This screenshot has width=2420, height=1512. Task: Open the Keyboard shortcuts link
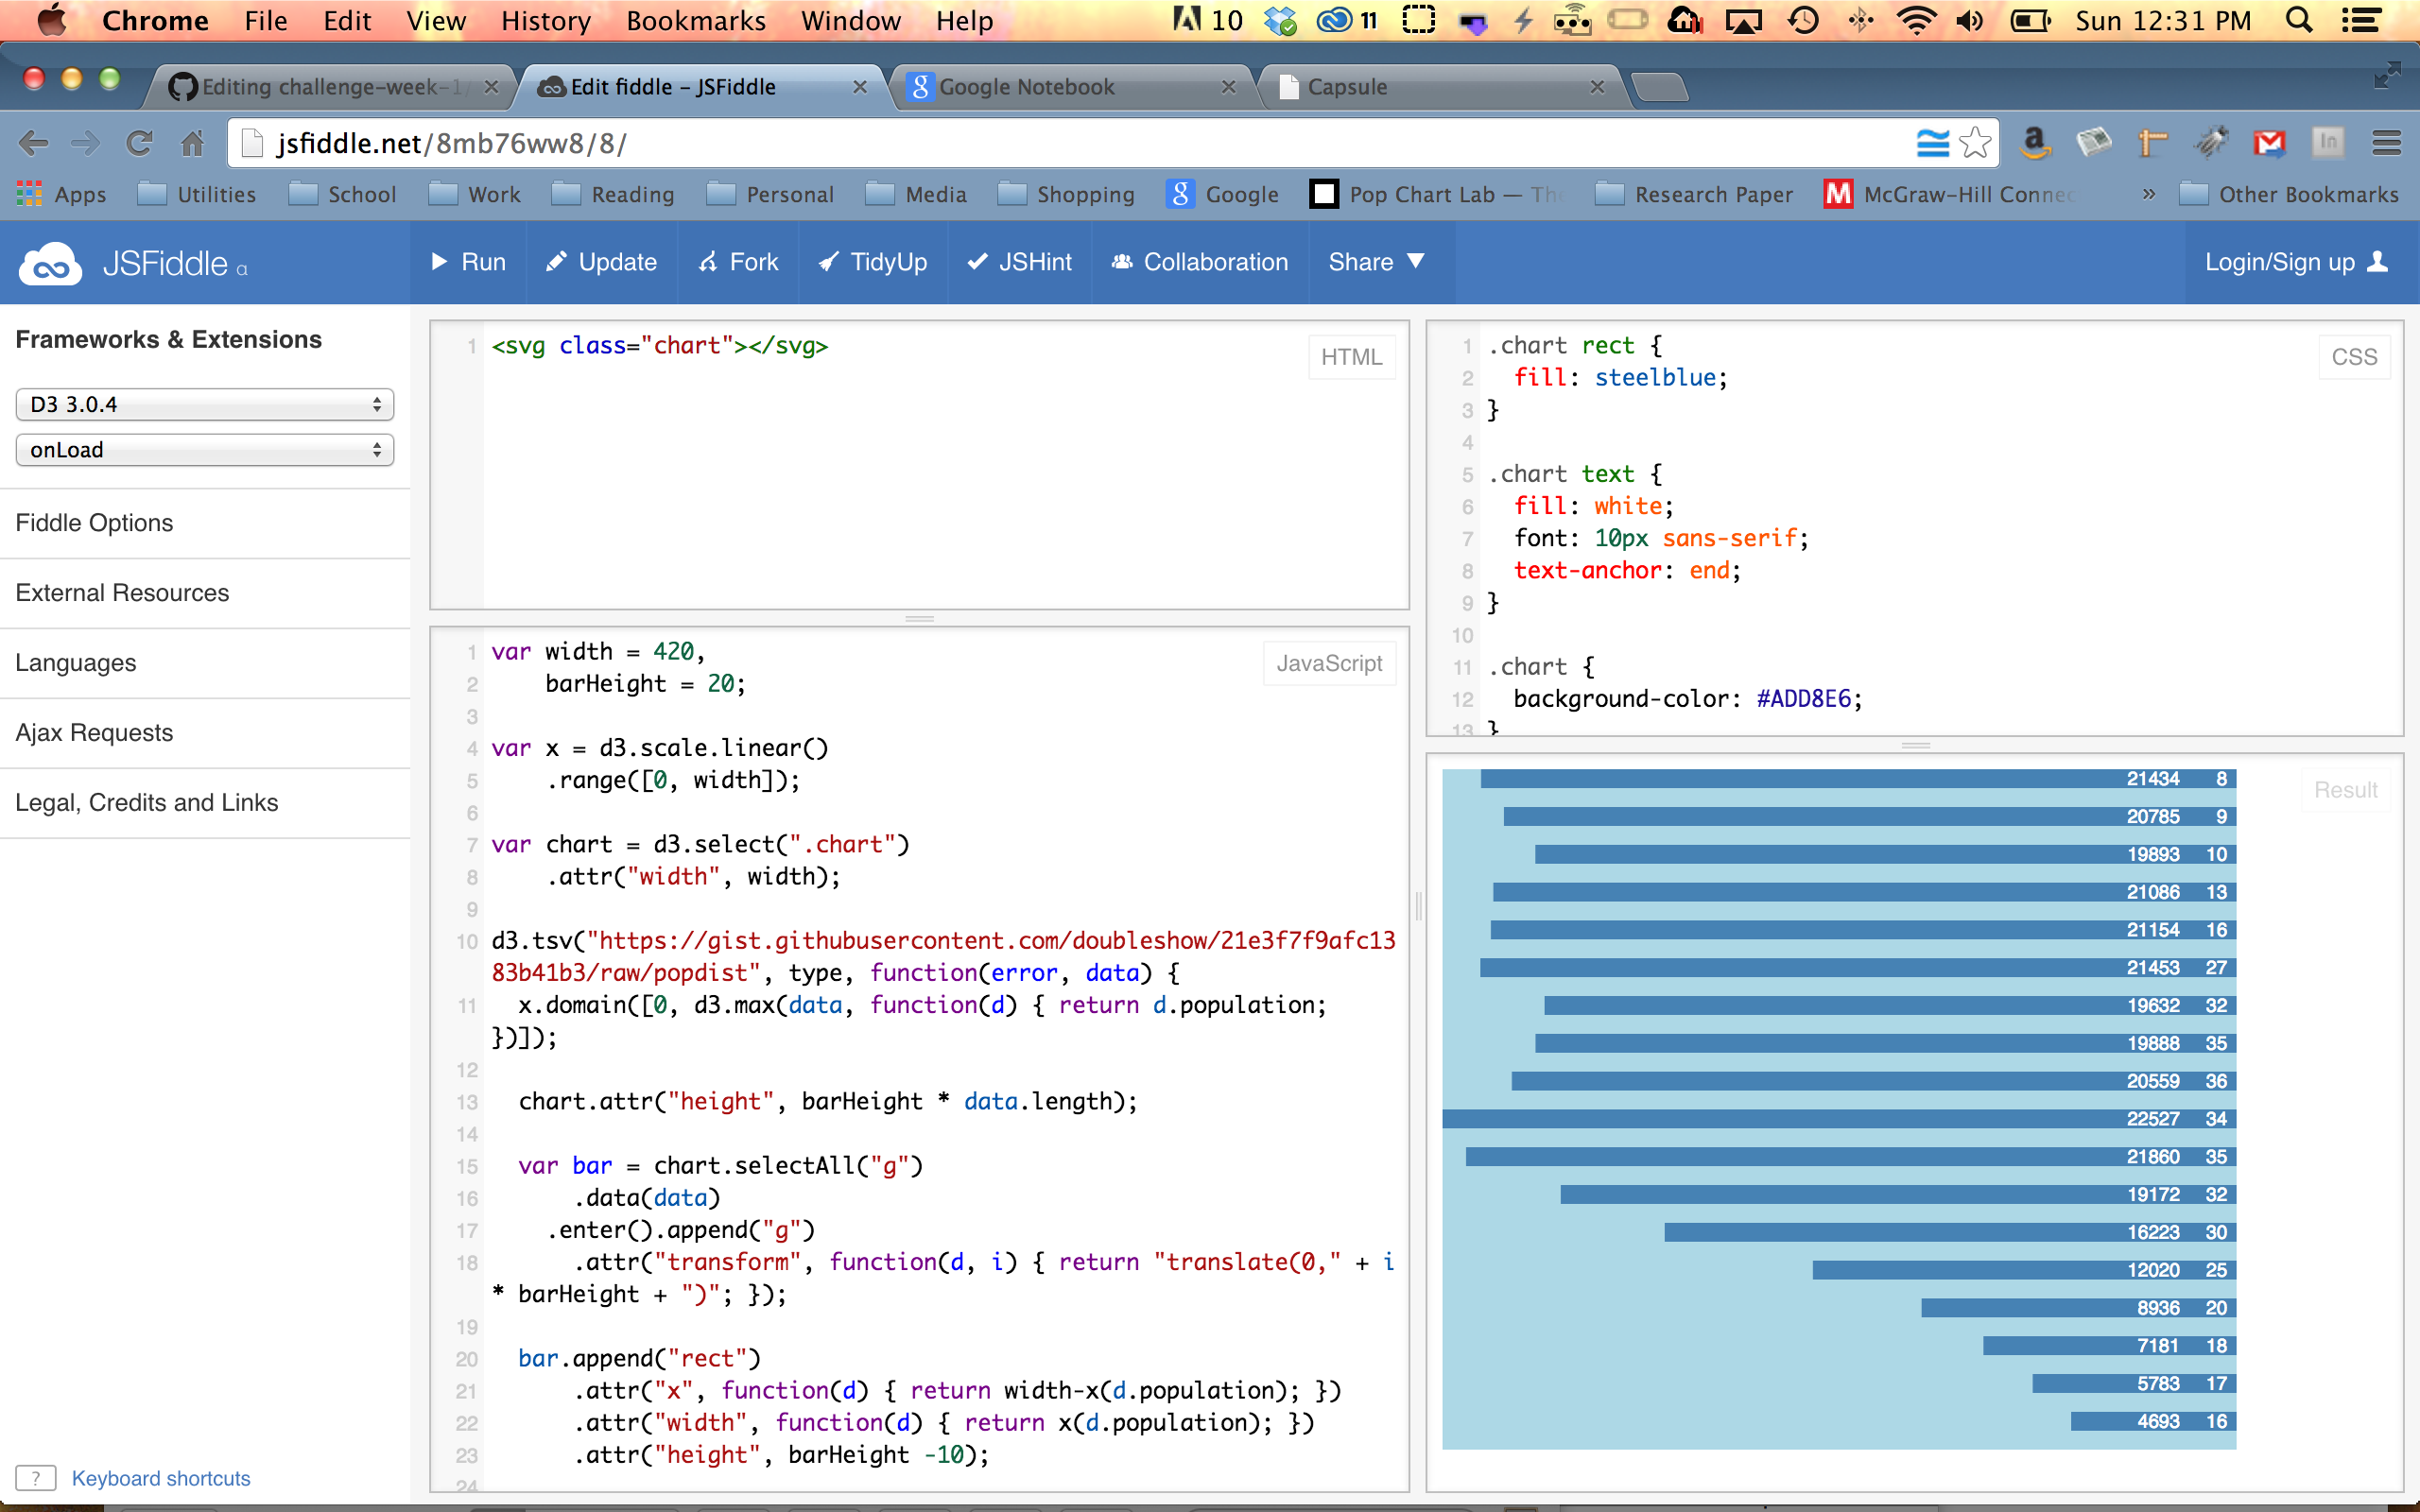(x=161, y=1478)
